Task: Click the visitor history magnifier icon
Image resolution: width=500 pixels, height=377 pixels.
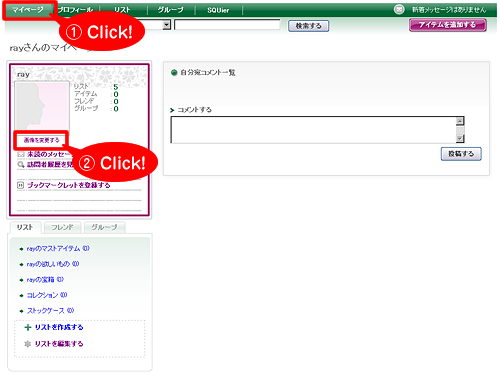Action: pos(21,165)
